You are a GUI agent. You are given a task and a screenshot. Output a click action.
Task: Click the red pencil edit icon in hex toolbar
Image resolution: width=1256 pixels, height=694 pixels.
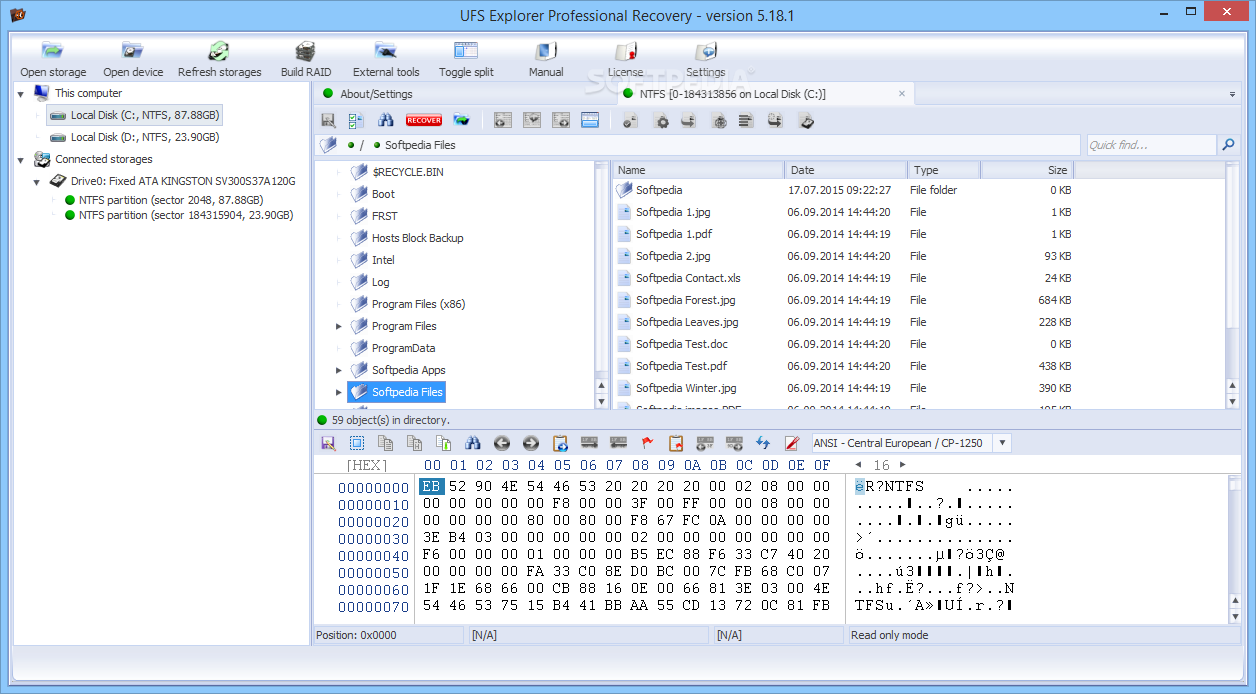pos(792,443)
